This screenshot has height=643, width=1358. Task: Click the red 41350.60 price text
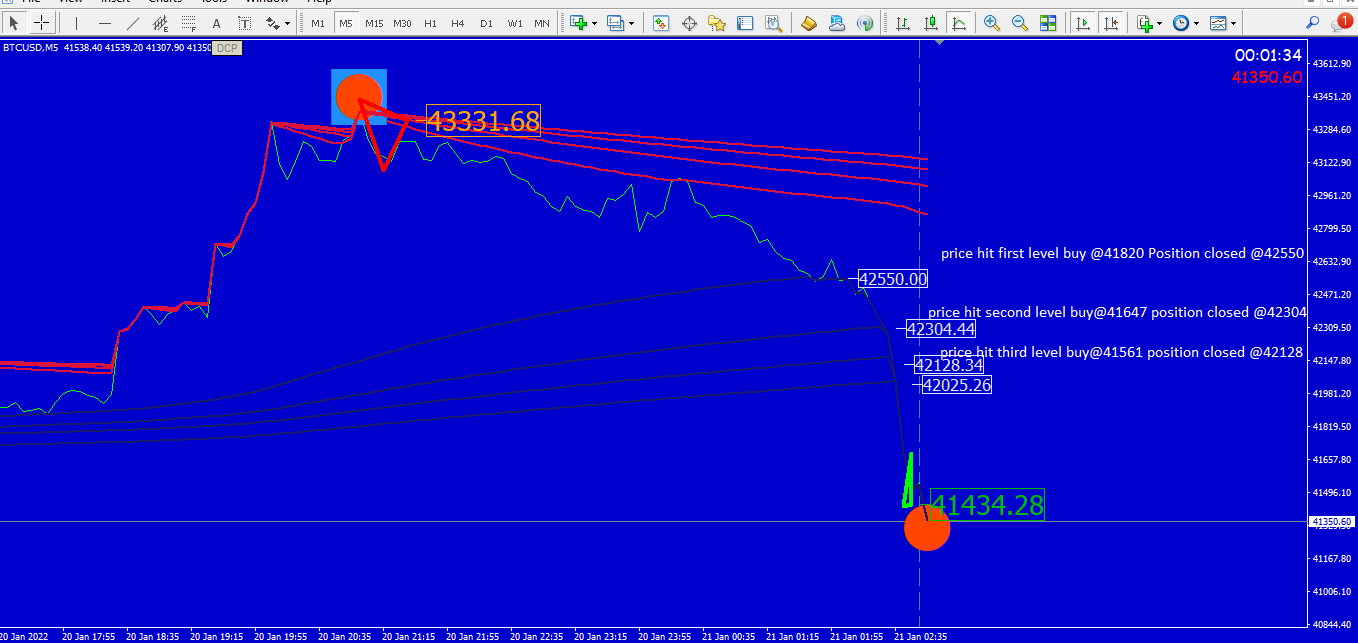1266,77
